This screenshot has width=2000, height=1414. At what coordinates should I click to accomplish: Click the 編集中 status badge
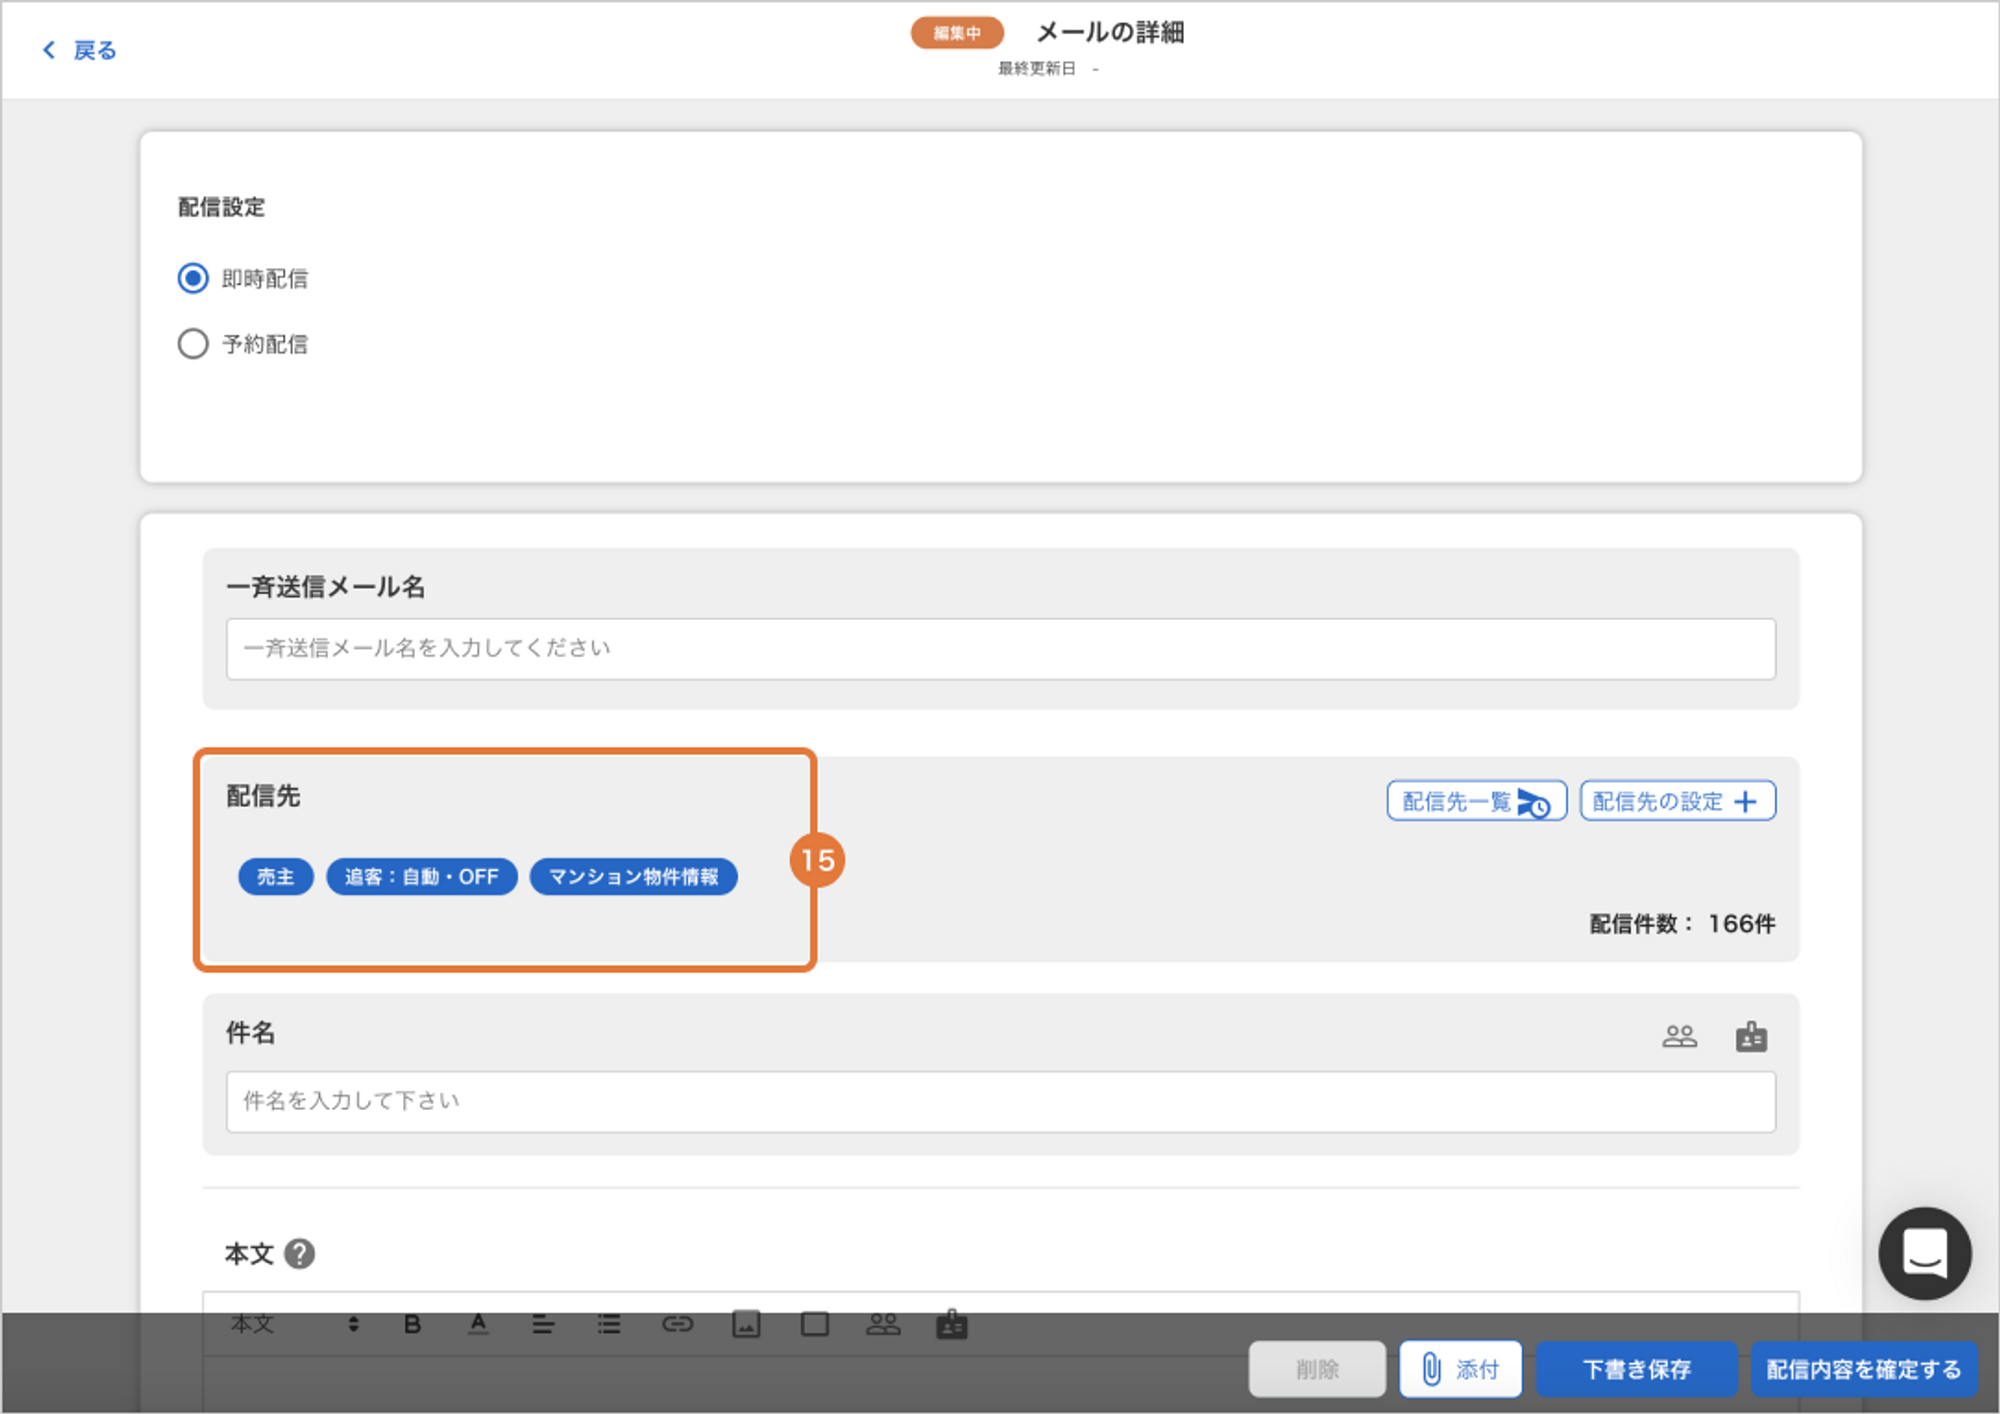[957, 33]
